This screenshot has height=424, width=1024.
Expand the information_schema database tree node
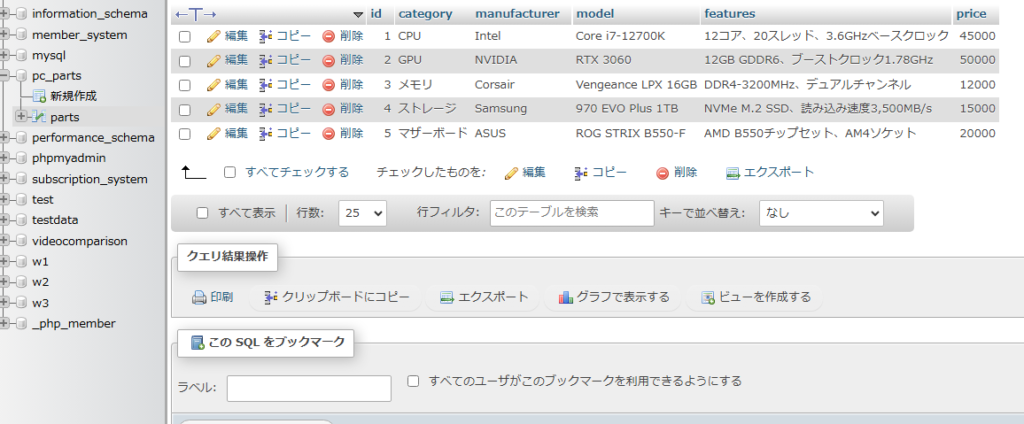point(6,14)
